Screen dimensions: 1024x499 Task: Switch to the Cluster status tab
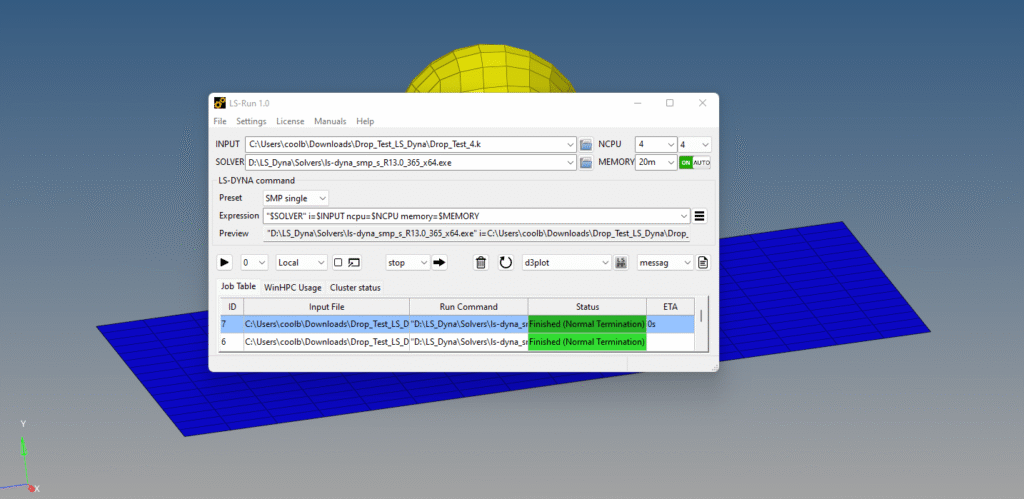click(355, 287)
